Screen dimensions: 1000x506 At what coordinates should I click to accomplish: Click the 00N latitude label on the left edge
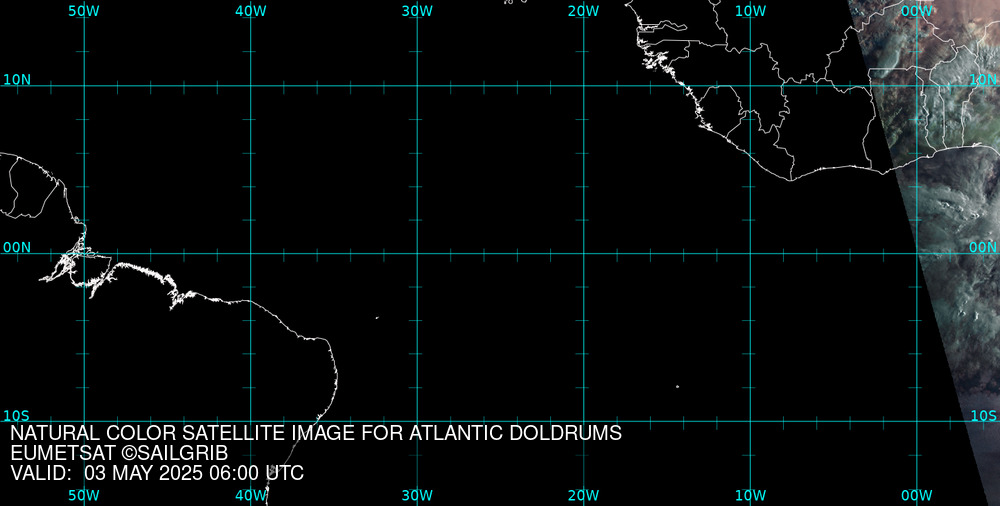pyautogui.click(x=17, y=248)
